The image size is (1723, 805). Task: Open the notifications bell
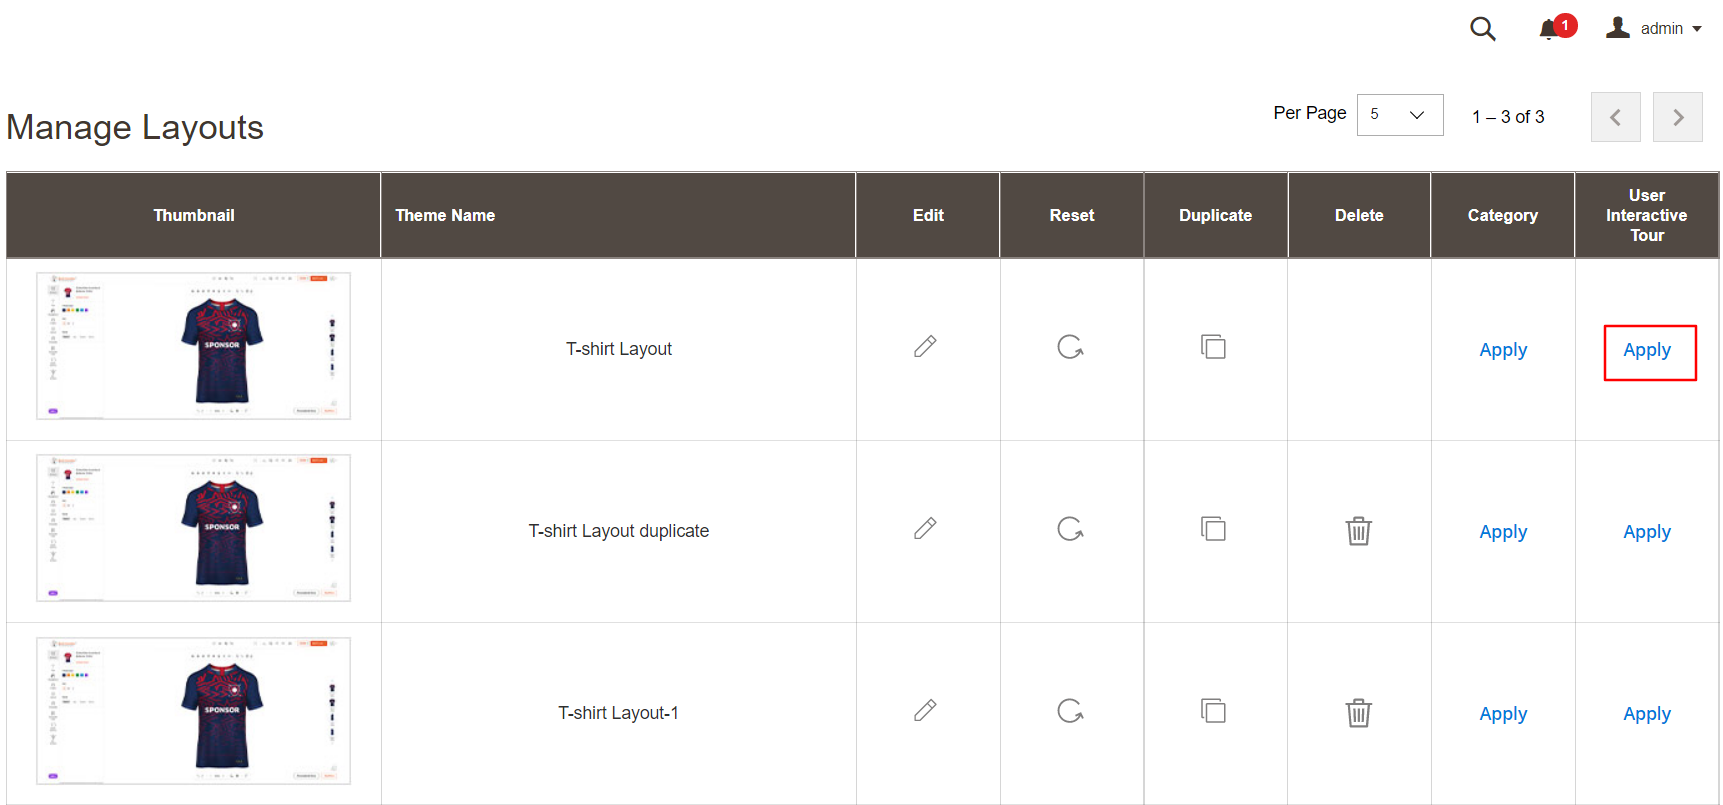click(x=1550, y=29)
